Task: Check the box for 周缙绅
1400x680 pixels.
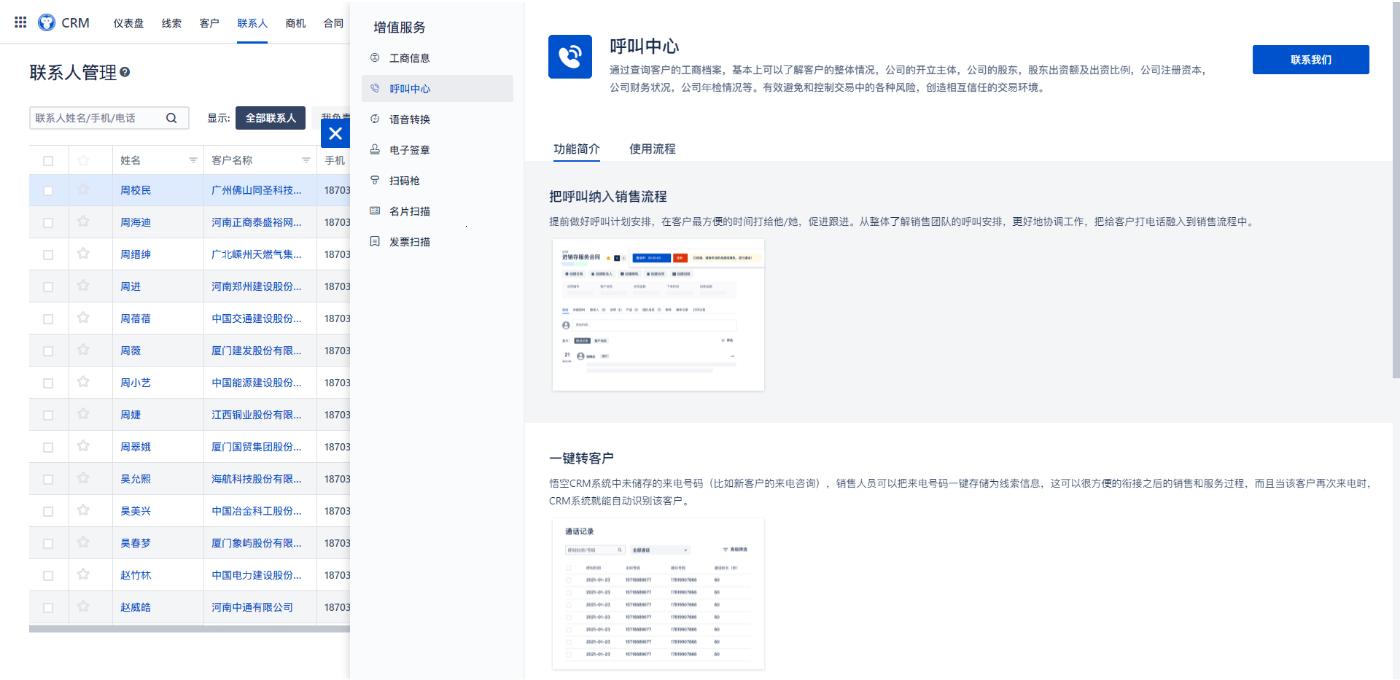Action: point(48,254)
